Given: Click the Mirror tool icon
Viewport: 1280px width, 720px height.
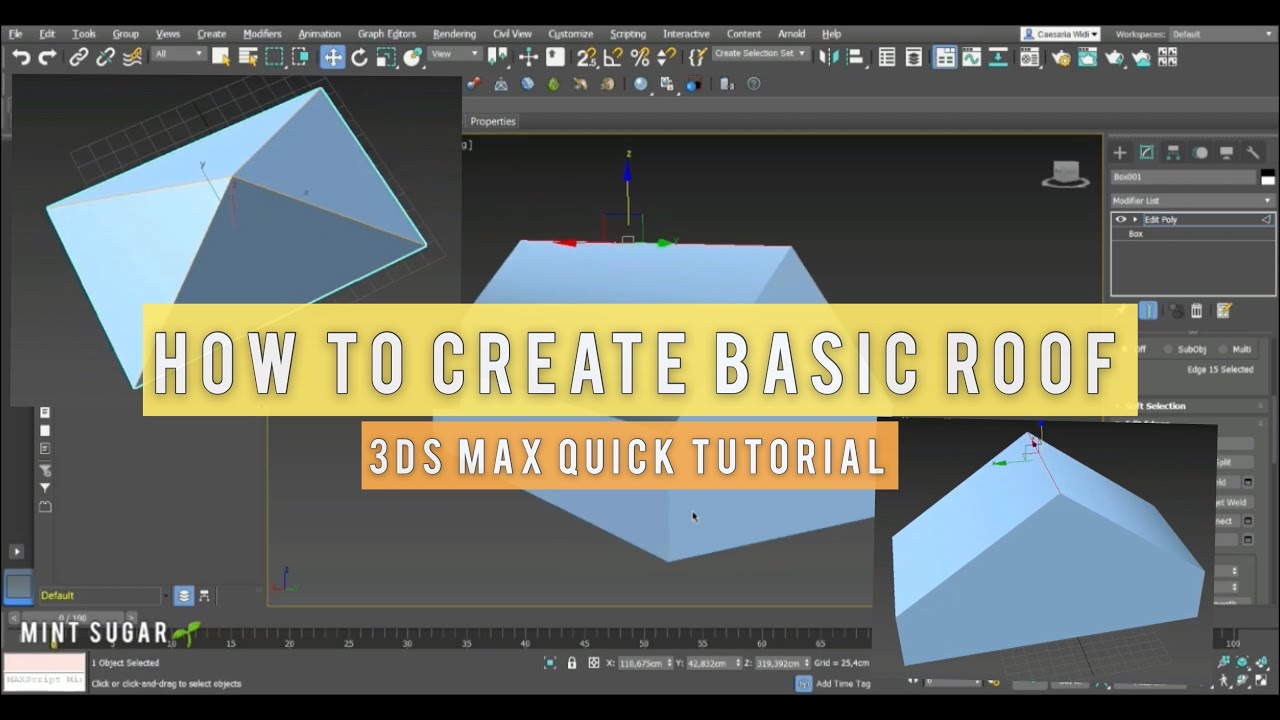Looking at the screenshot, I should 828,57.
